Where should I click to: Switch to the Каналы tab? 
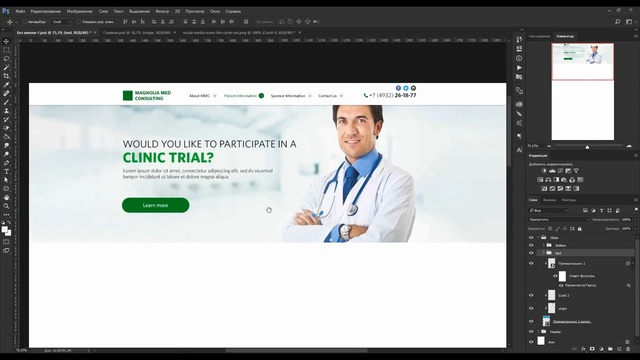tap(549, 200)
